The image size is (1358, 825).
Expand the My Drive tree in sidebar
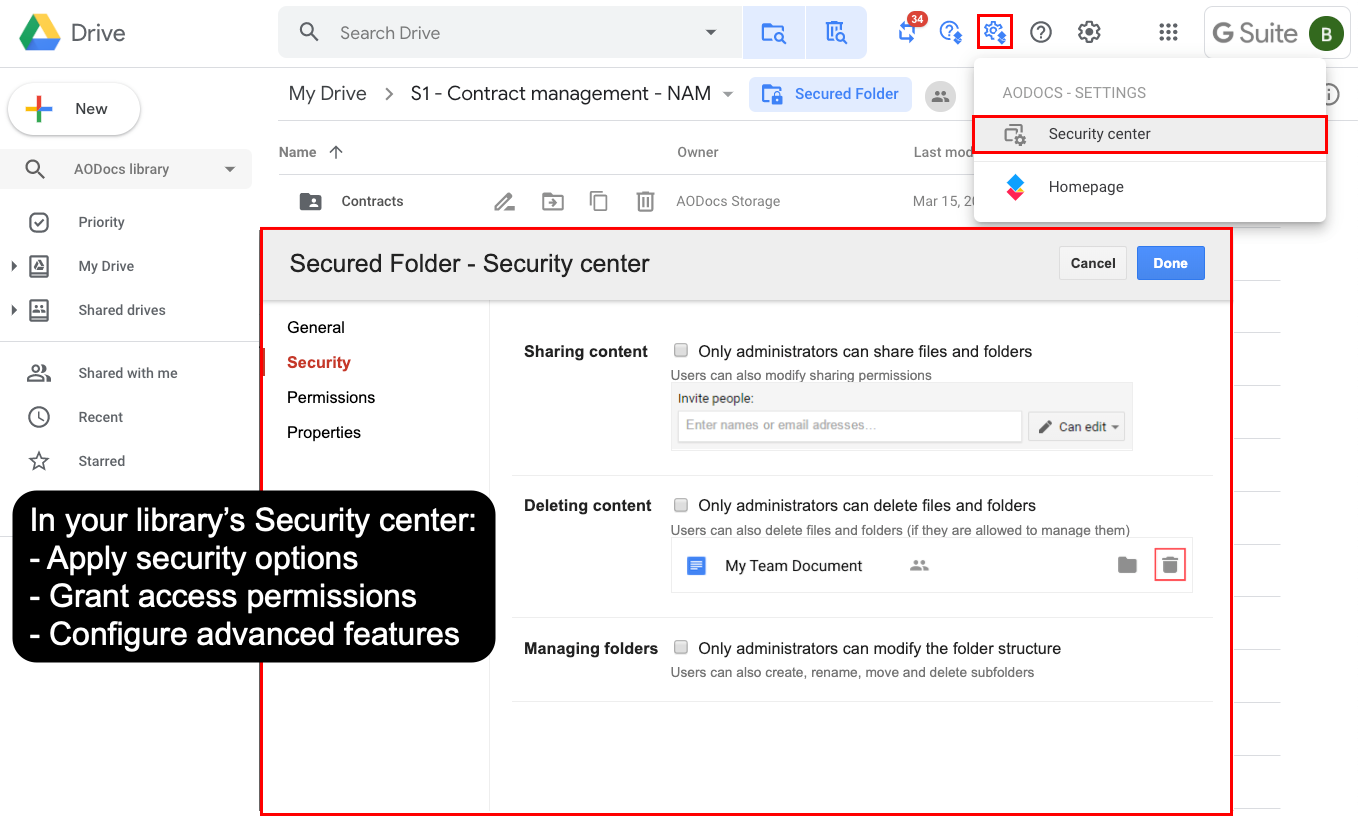tap(14, 266)
